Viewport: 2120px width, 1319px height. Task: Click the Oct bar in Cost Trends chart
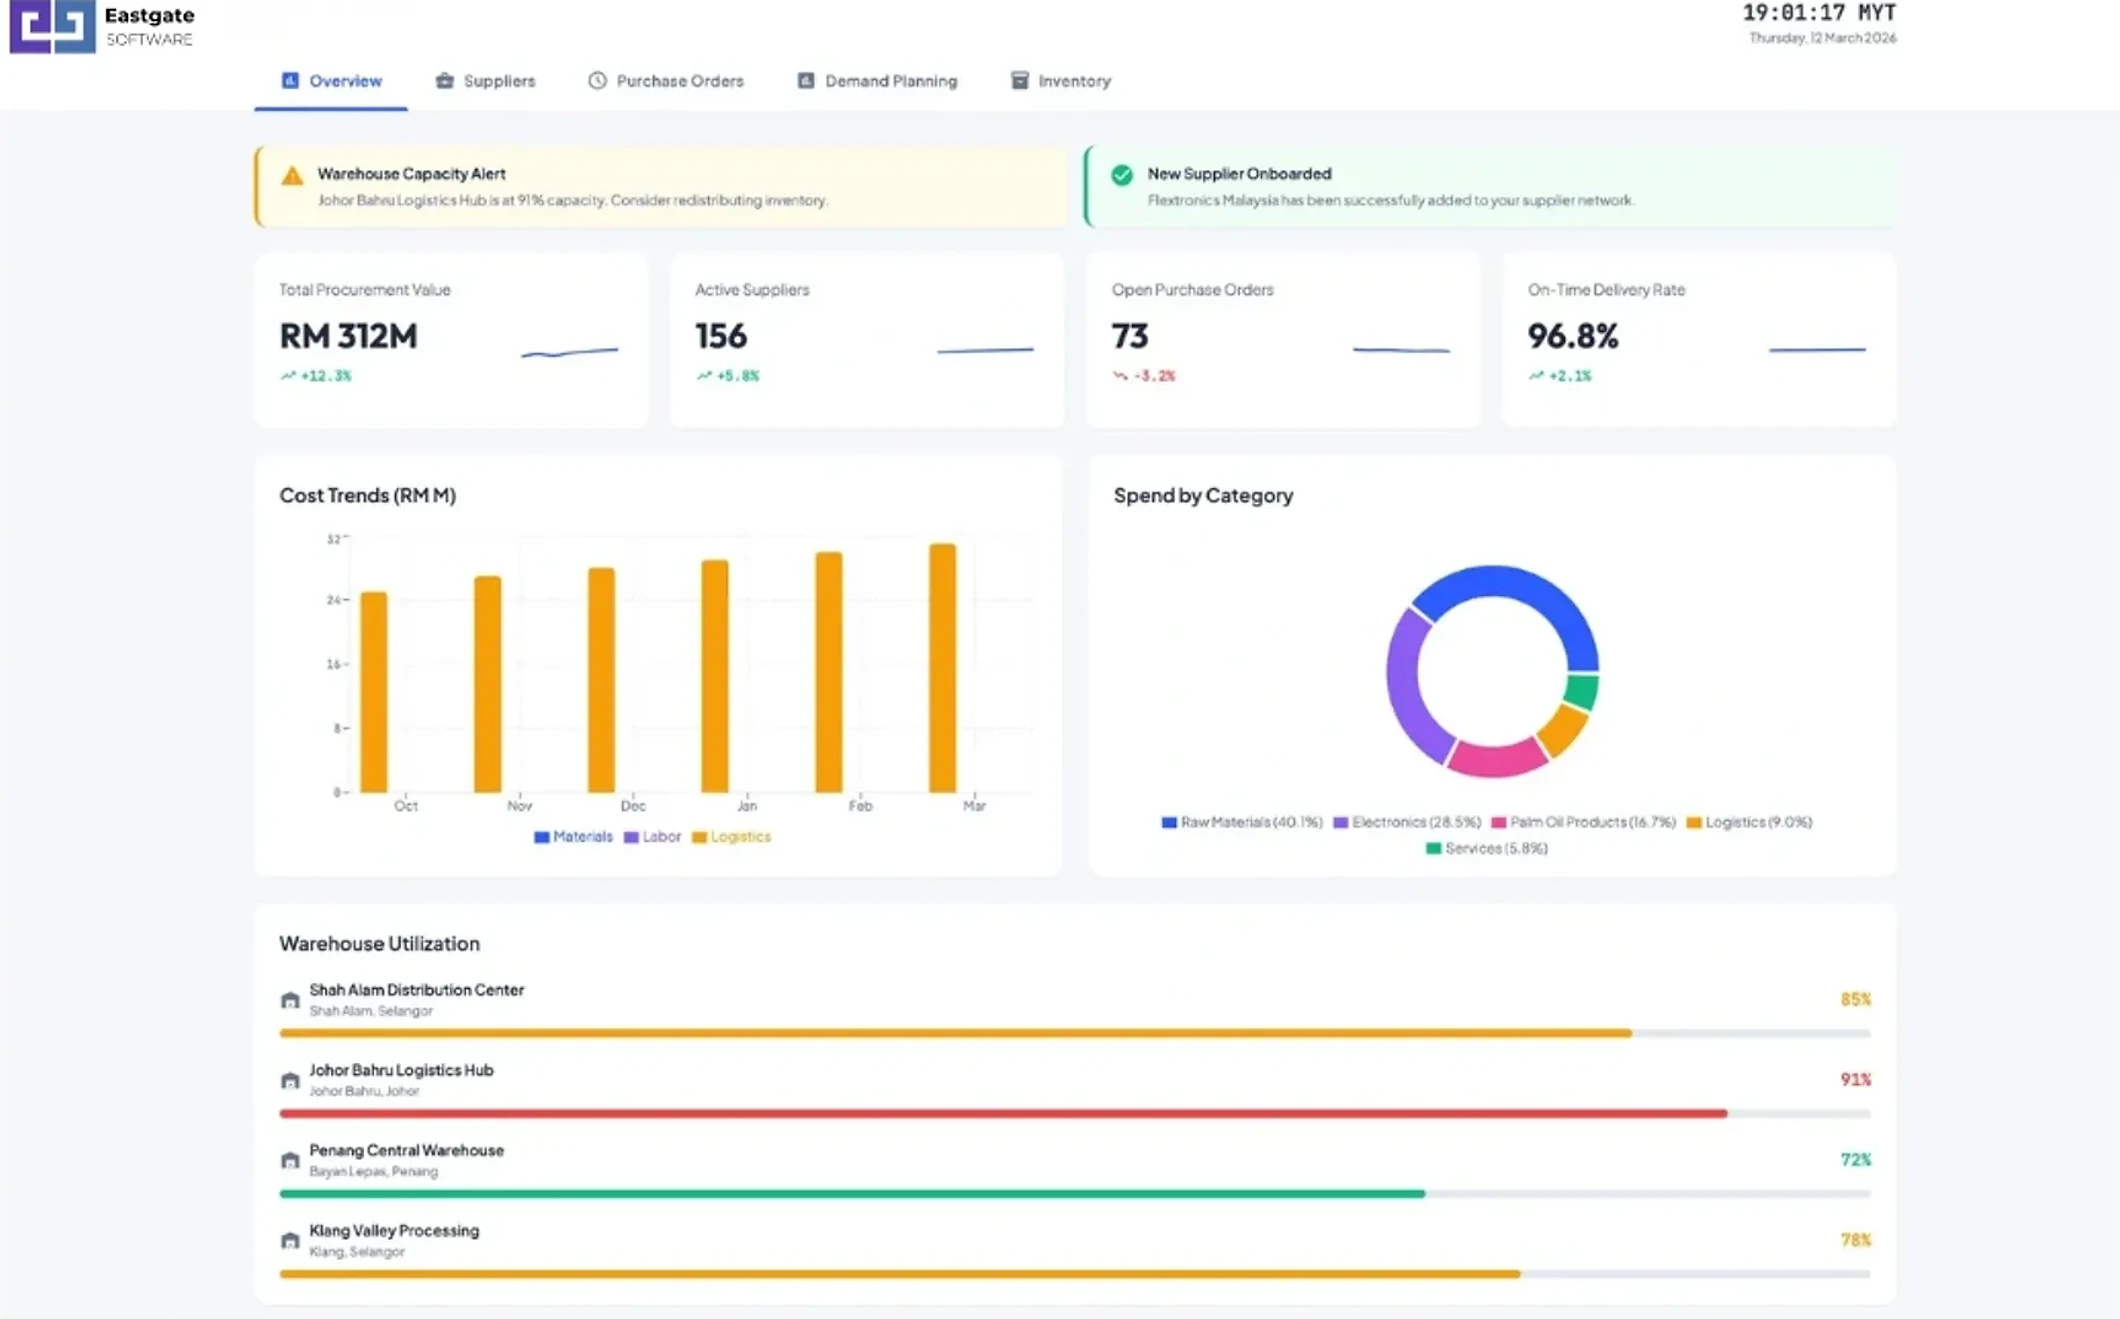point(374,692)
